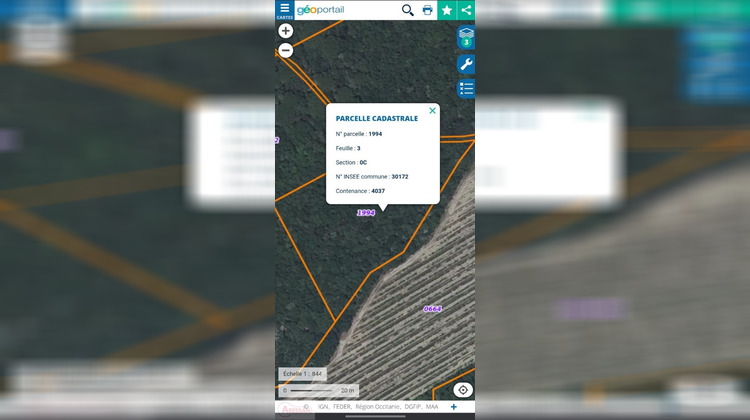The width and height of the screenshot is (750, 420).
Task: Click the Échelle 1:844 scale box
Action: click(302, 374)
